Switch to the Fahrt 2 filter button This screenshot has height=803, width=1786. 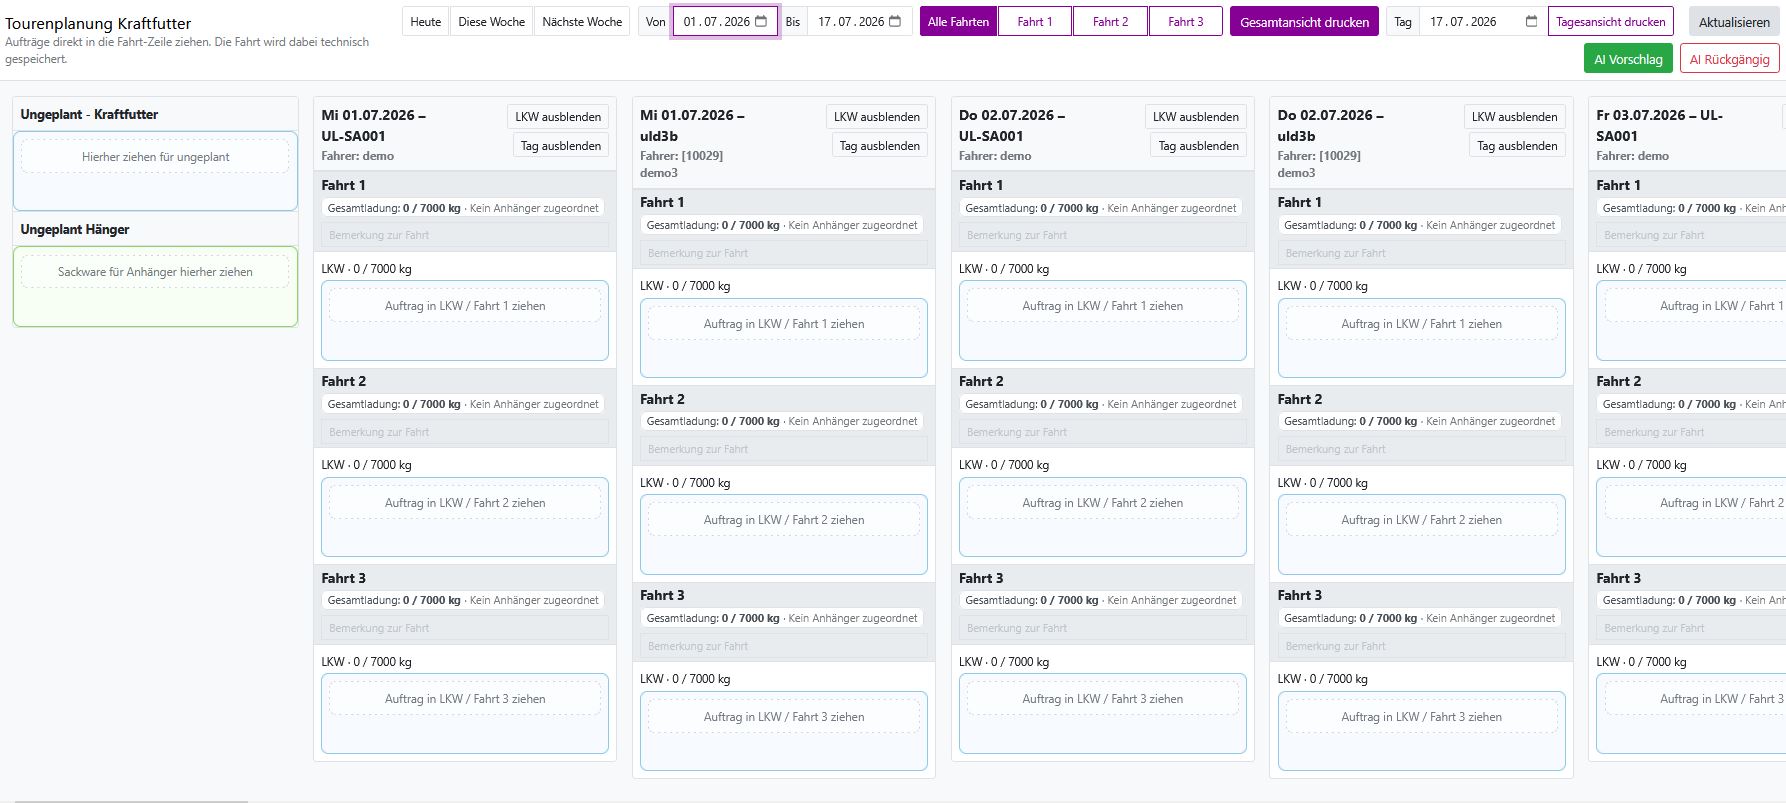coord(1110,21)
